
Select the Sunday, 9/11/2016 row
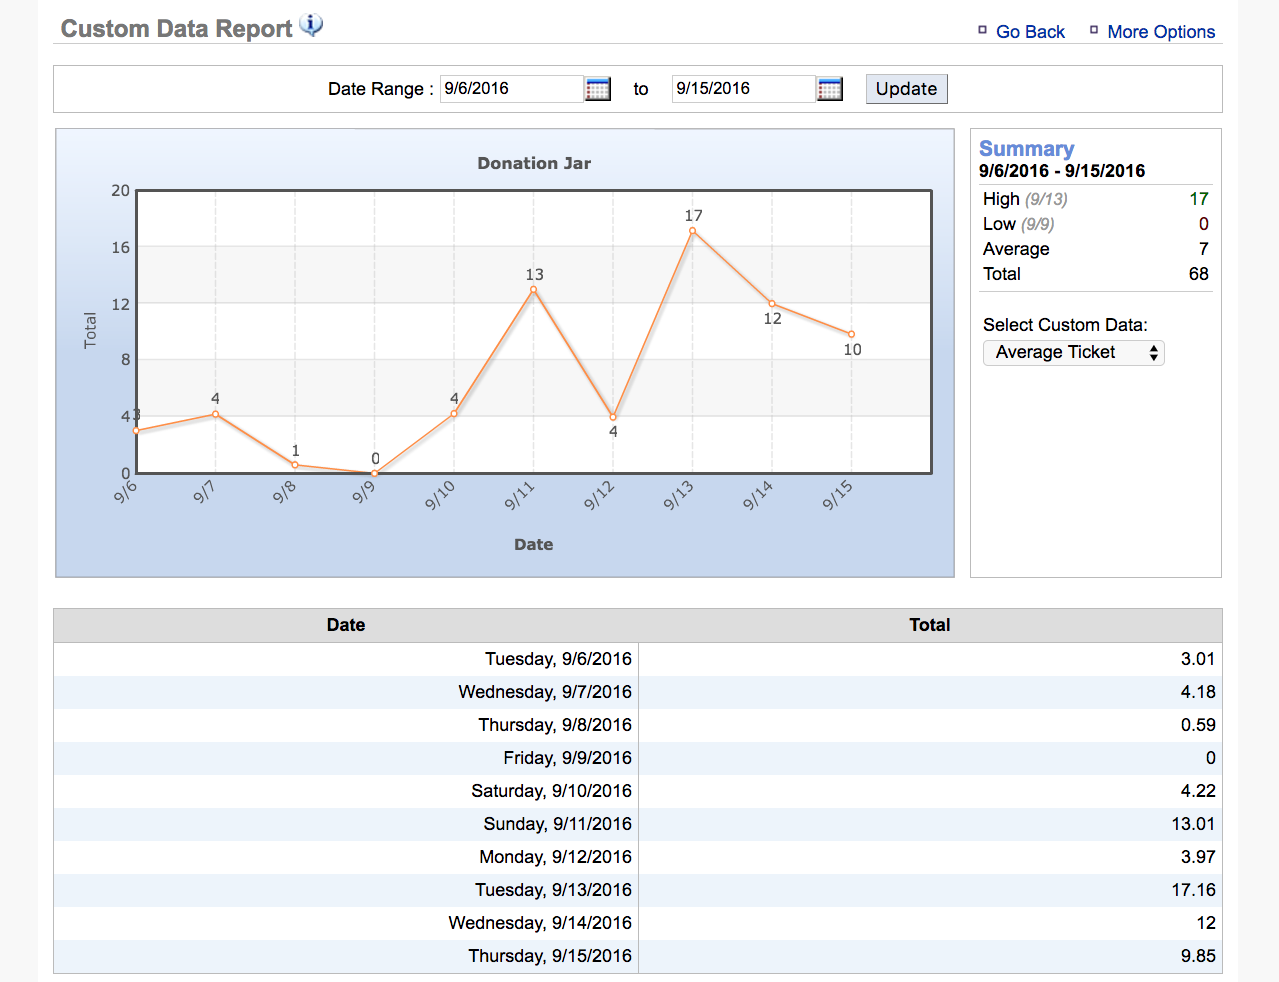[638, 824]
